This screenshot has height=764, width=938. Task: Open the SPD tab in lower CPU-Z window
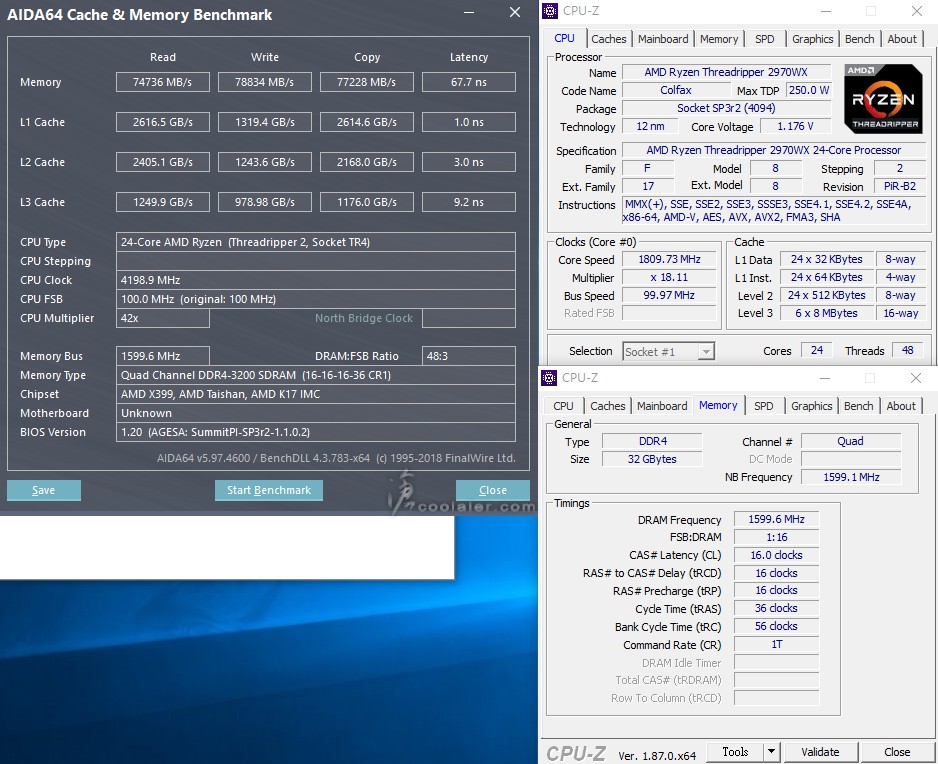click(x=763, y=406)
